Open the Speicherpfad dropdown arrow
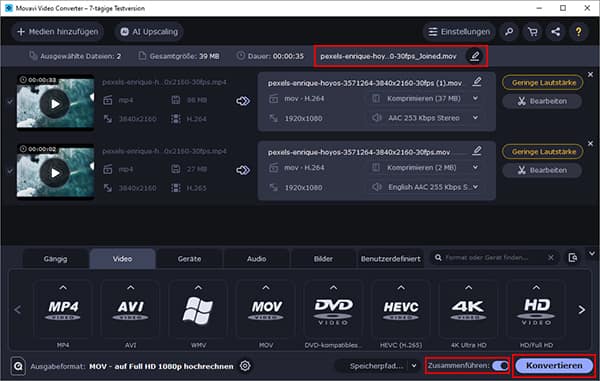 coord(414,366)
